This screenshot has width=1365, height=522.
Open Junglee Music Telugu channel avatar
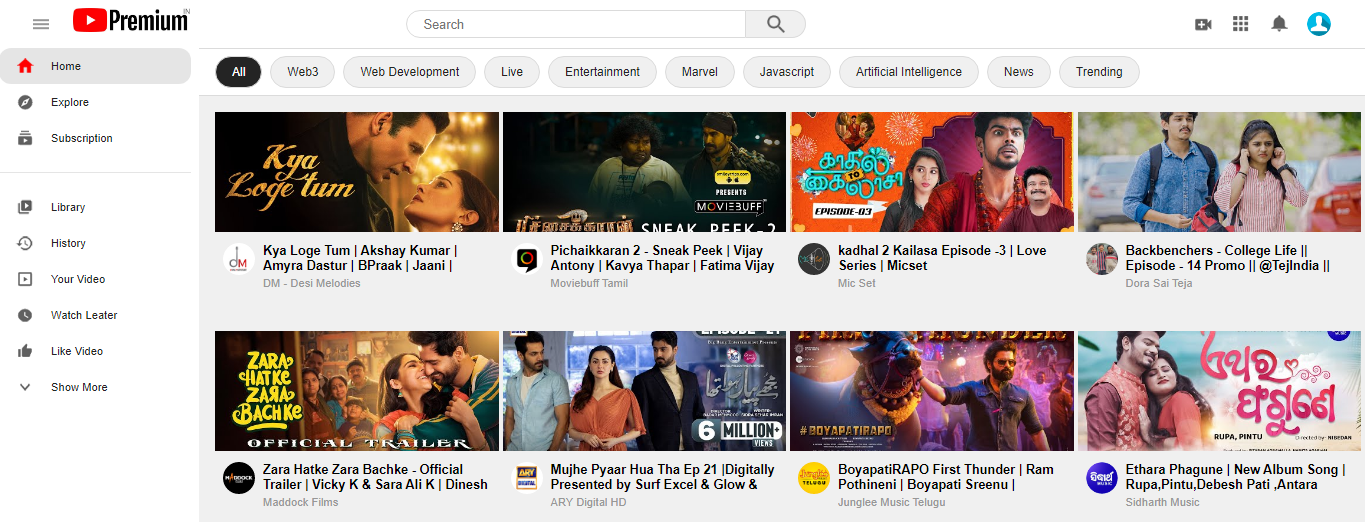[814, 478]
